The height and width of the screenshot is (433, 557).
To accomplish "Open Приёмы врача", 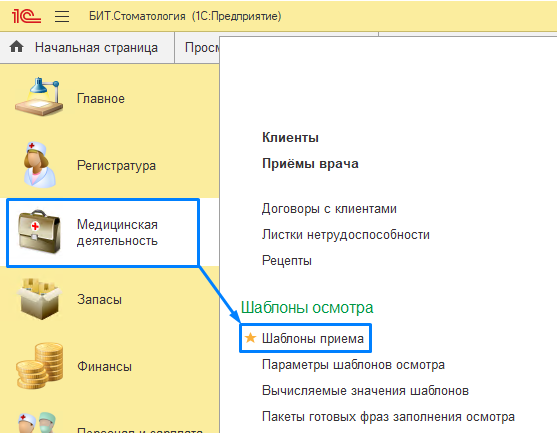I will [310, 164].
